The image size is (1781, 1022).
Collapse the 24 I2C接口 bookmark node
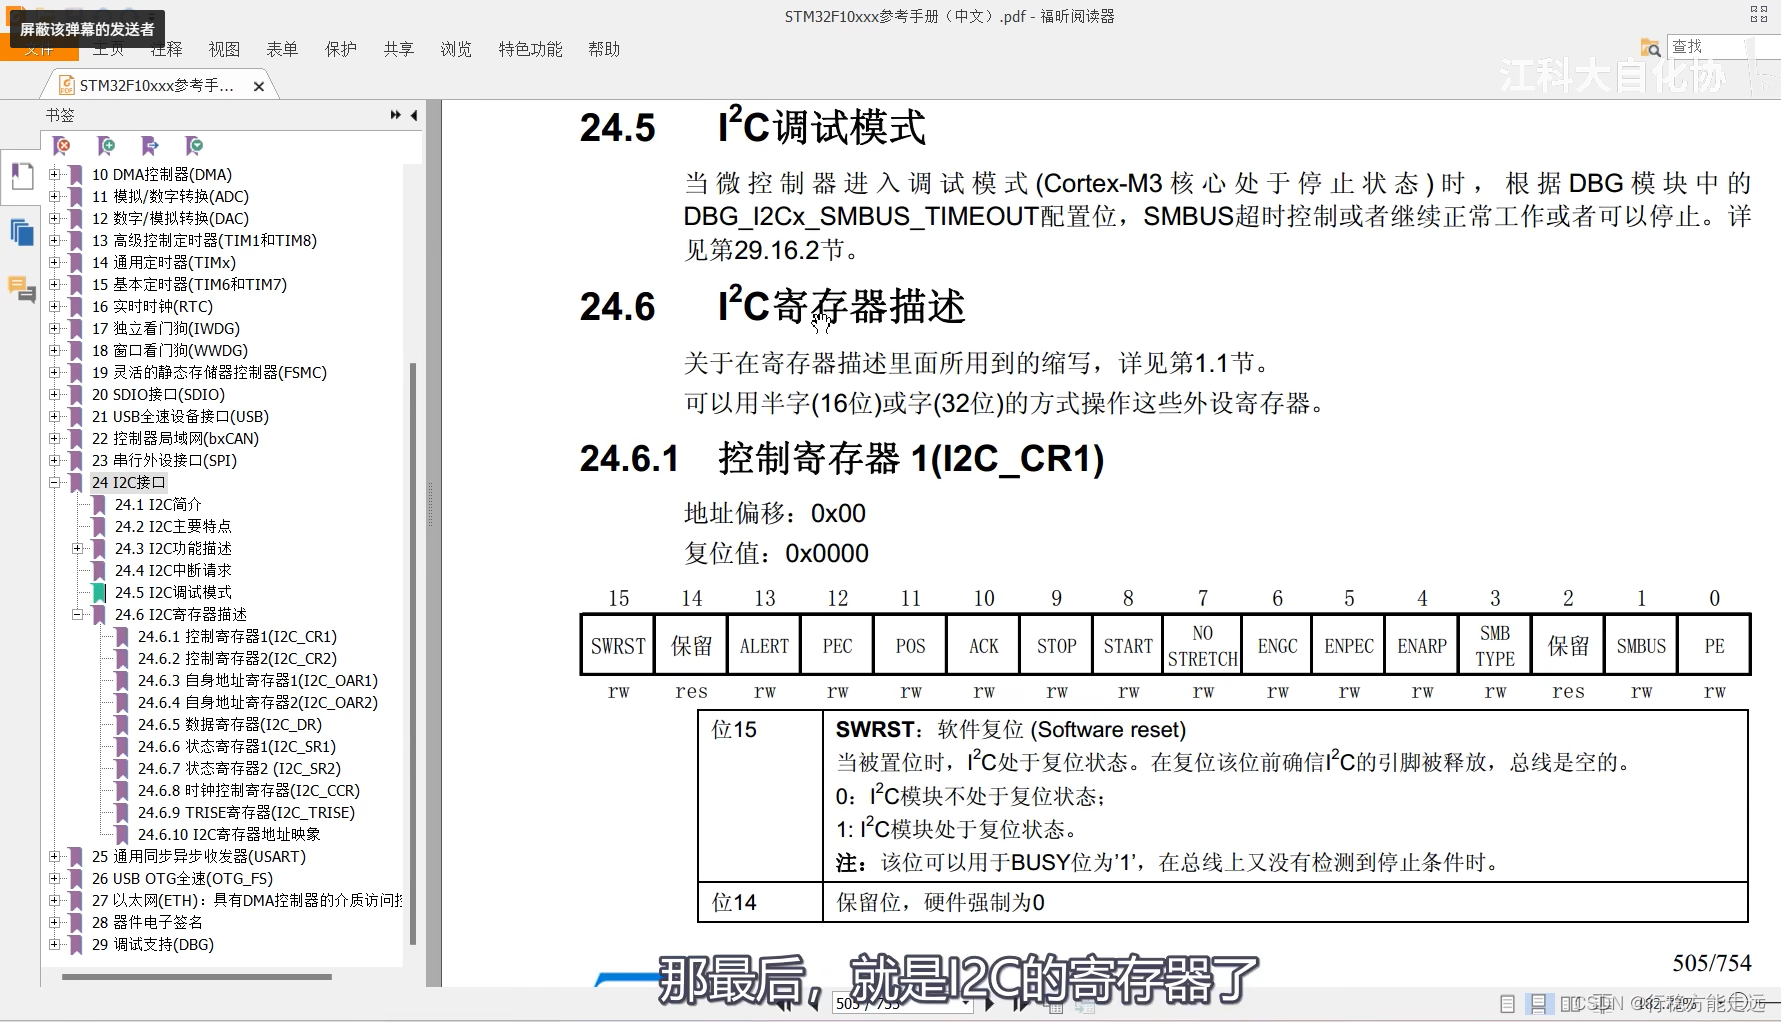(55, 482)
